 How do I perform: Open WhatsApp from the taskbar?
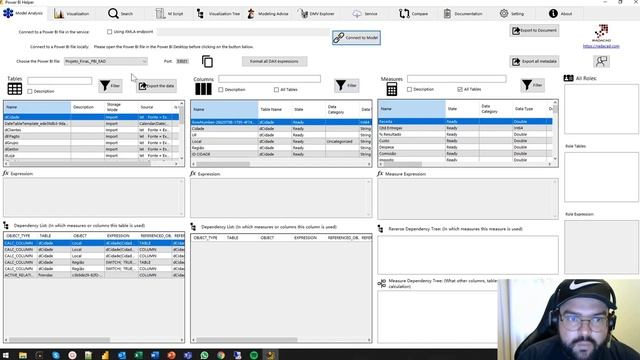[204, 355]
